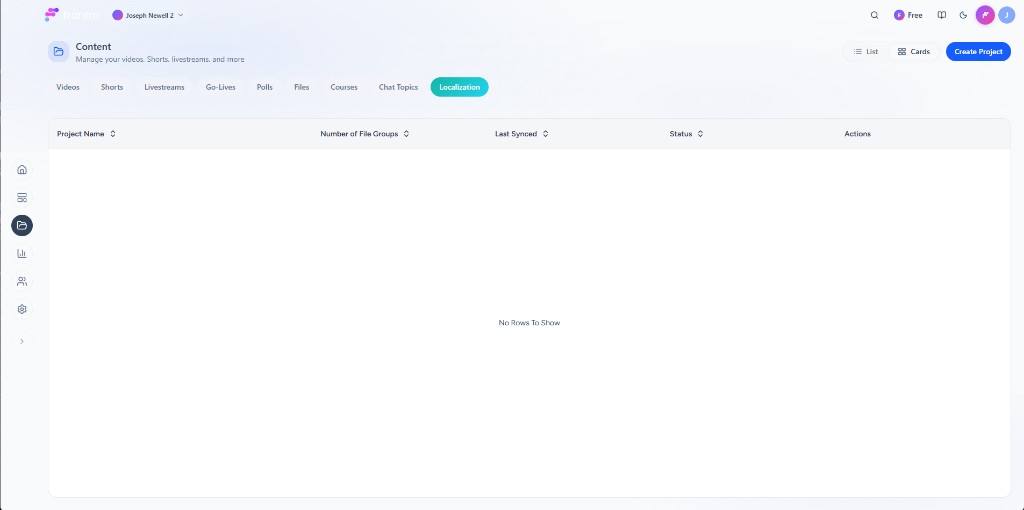This screenshot has width=1024, height=510.
Task: Switch to List view
Action: 866,51
